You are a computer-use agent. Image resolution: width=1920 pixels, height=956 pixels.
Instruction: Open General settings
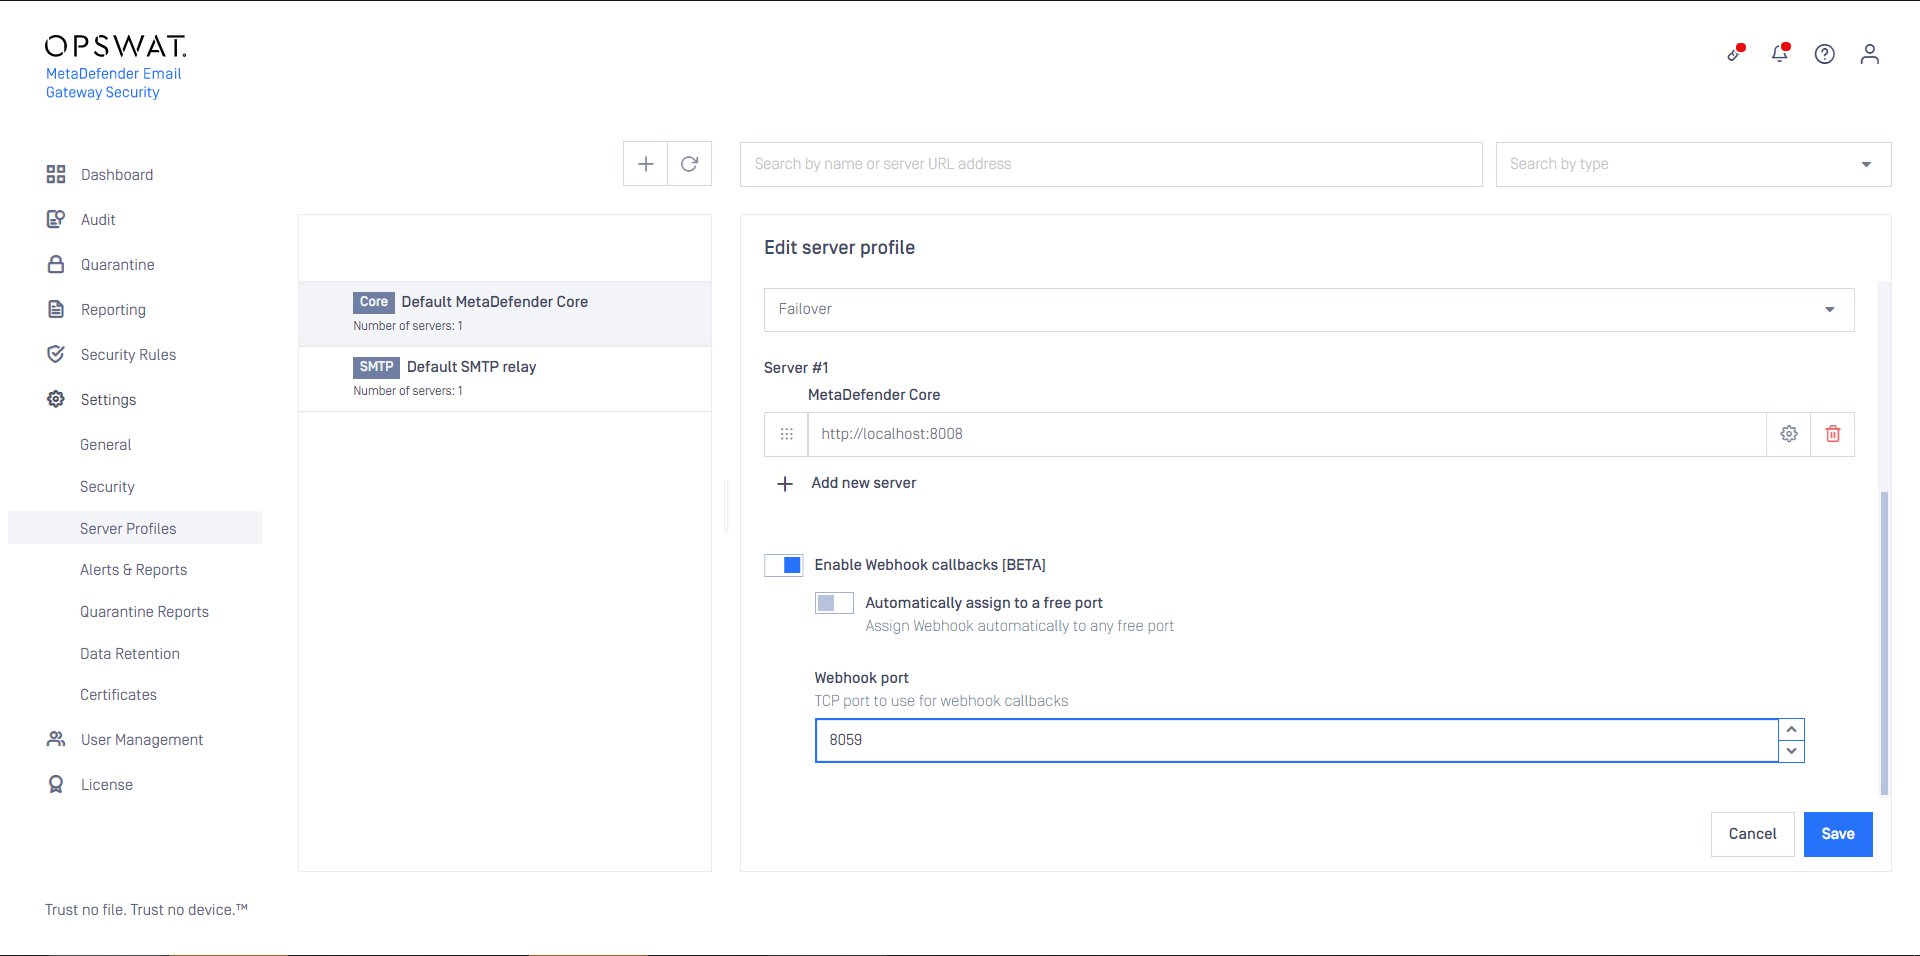click(x=106, y=444)
